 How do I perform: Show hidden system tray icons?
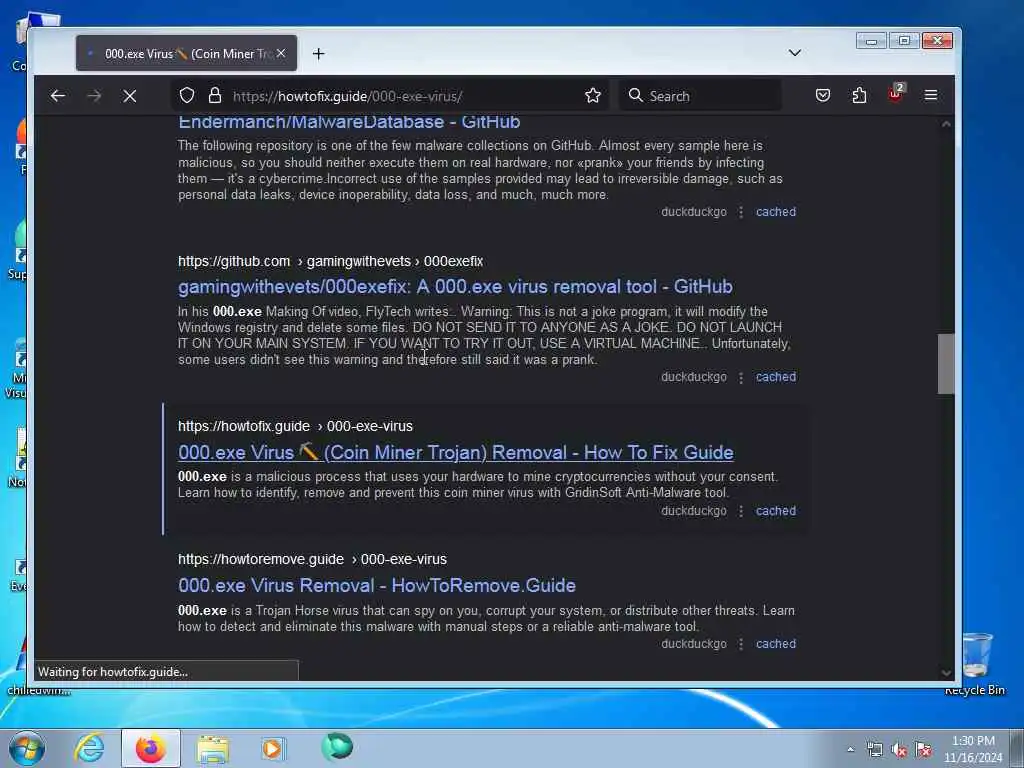click(x=850, y=750)
